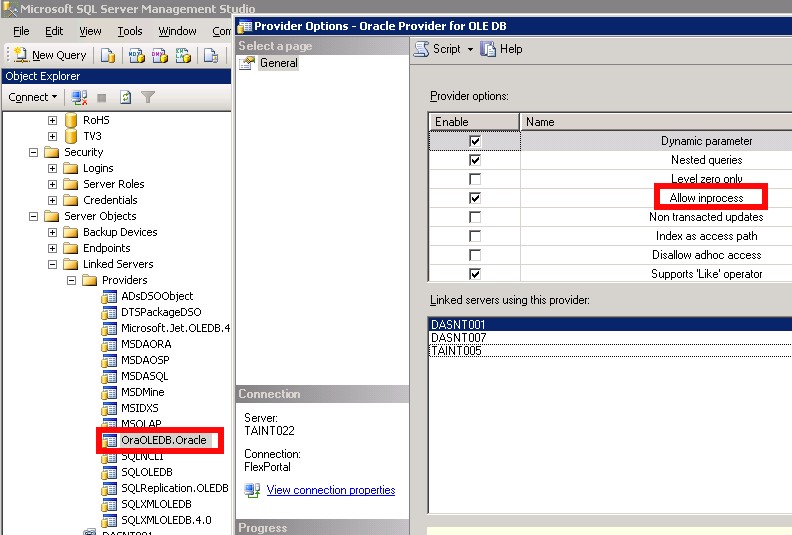Viewport: 792px width, 535px height.
Task: Expand the Logins folder
Action: click(x=53, y=168)
